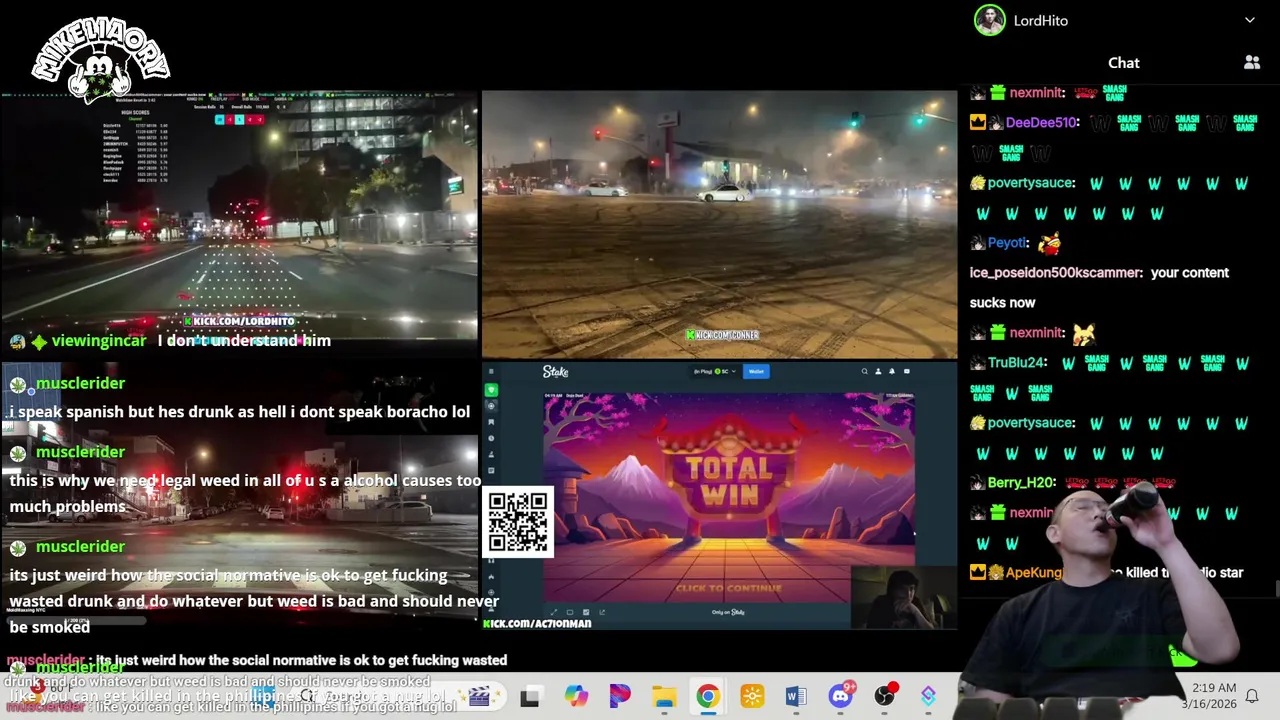Open File Explorer from the taskbar

664,697
